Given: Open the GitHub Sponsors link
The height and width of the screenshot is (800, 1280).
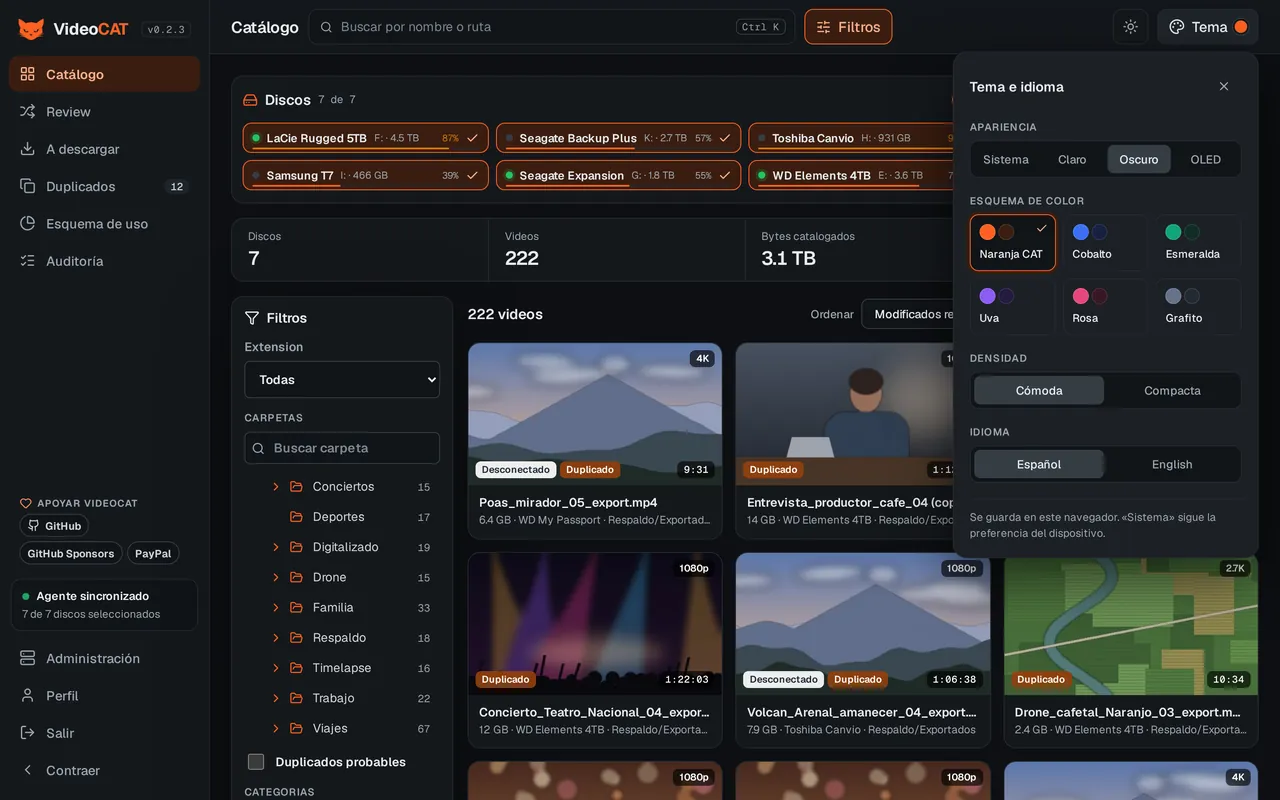Looking at the screenshot, I should pyautogui.click(x=71, y=553).
